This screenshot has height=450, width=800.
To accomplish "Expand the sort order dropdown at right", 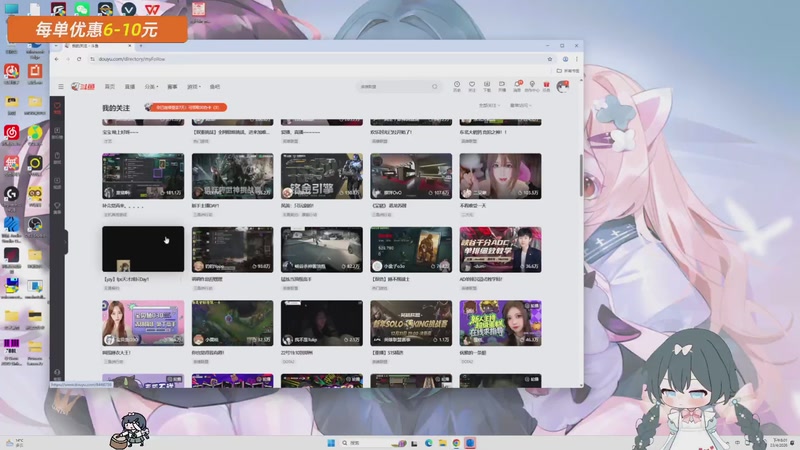I will click(520, 106).
